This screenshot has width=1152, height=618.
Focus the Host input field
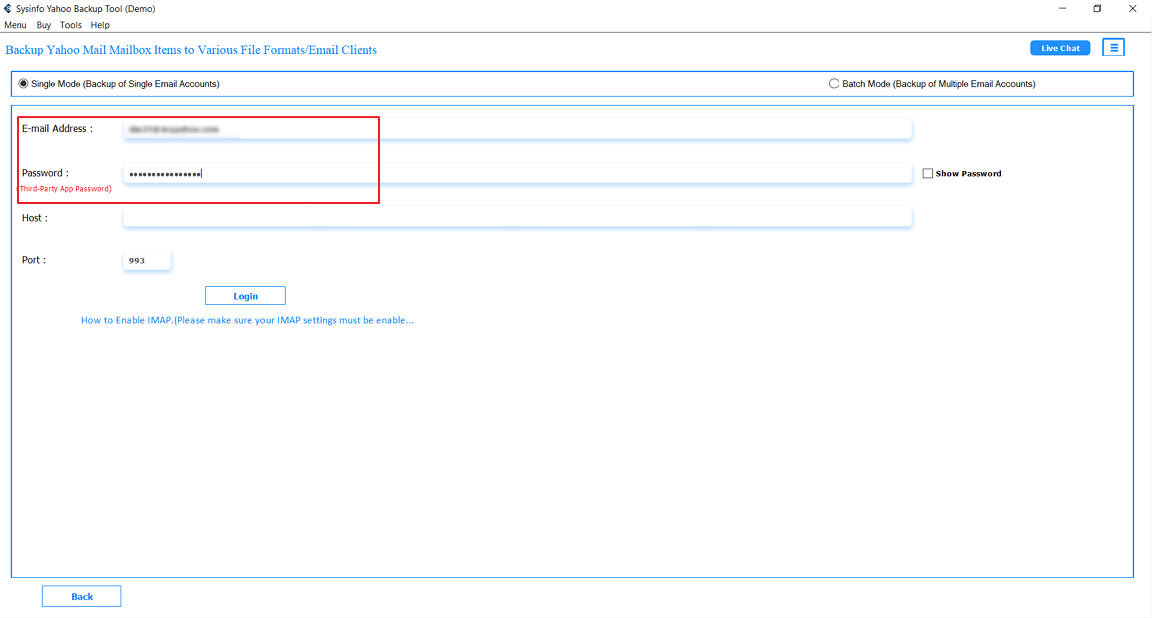(x=517, y=218)
